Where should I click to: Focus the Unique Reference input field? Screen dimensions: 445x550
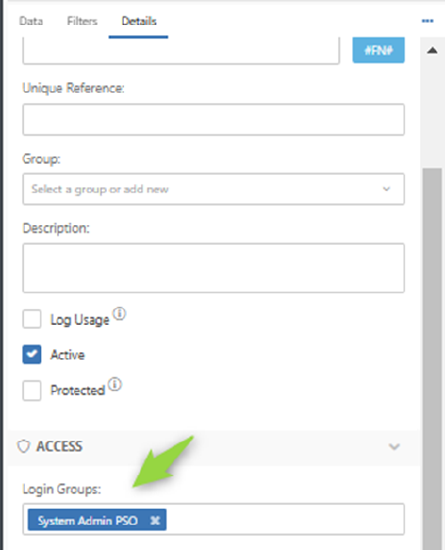click(x=214, y=120)
